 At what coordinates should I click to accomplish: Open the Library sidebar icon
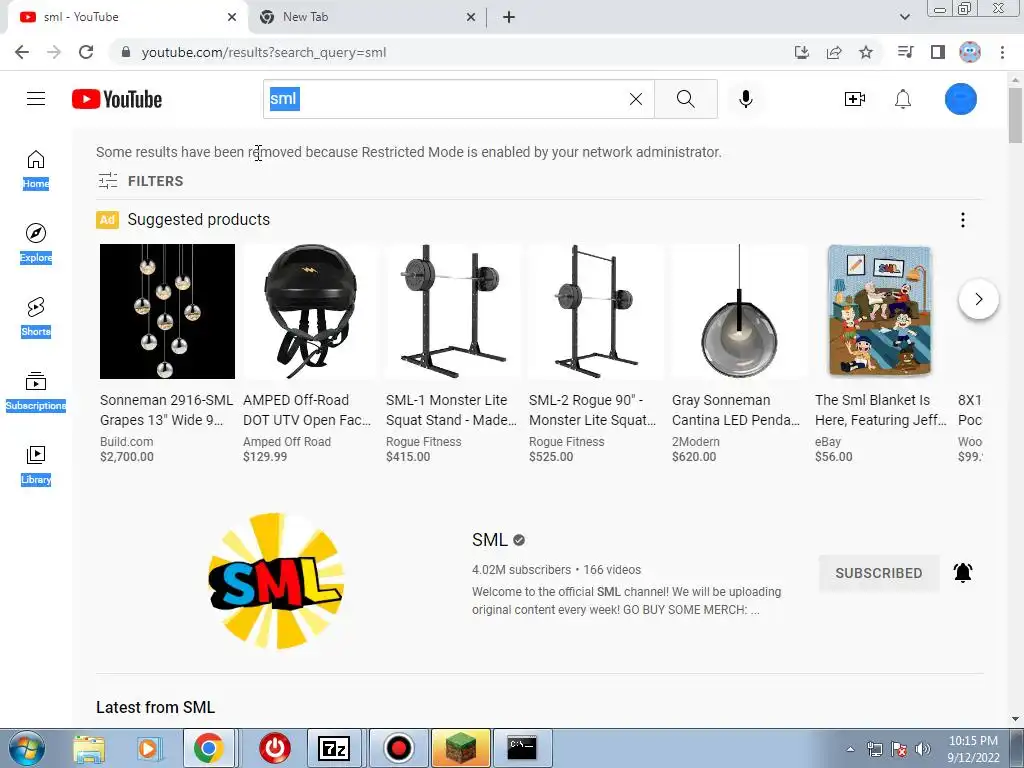pos(36,465)
